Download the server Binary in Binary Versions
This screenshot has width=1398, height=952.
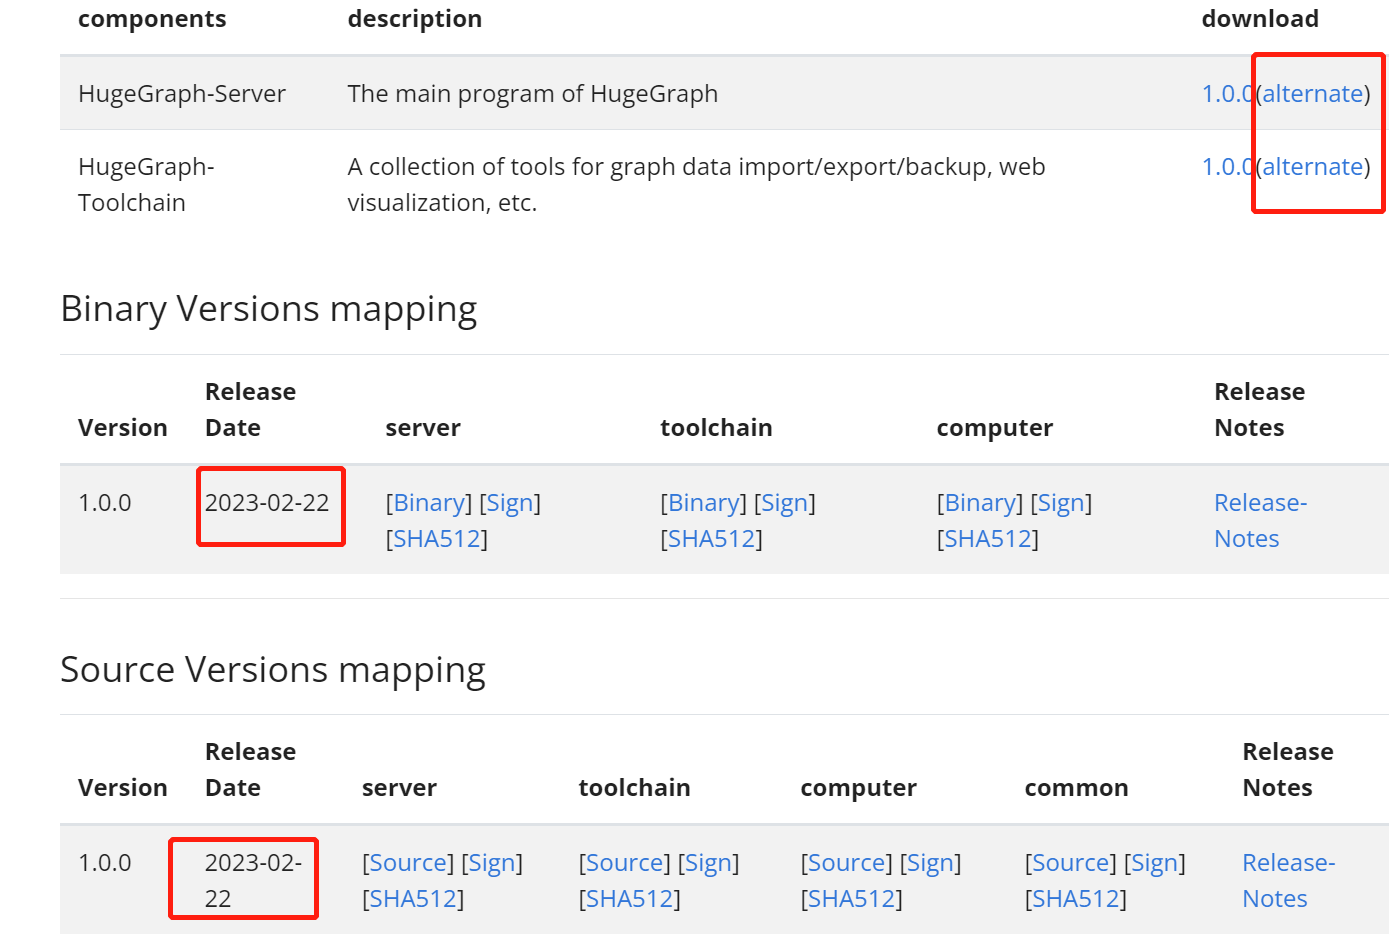coord(429,502)
